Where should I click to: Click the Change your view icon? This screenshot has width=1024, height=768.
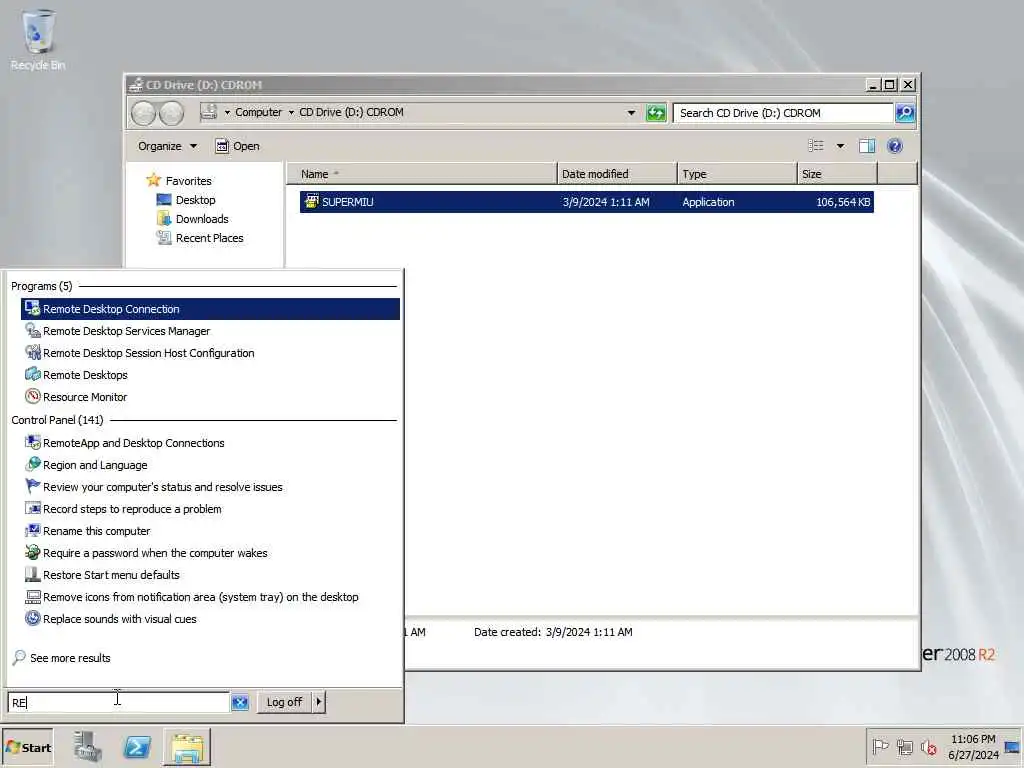point(816,146)
